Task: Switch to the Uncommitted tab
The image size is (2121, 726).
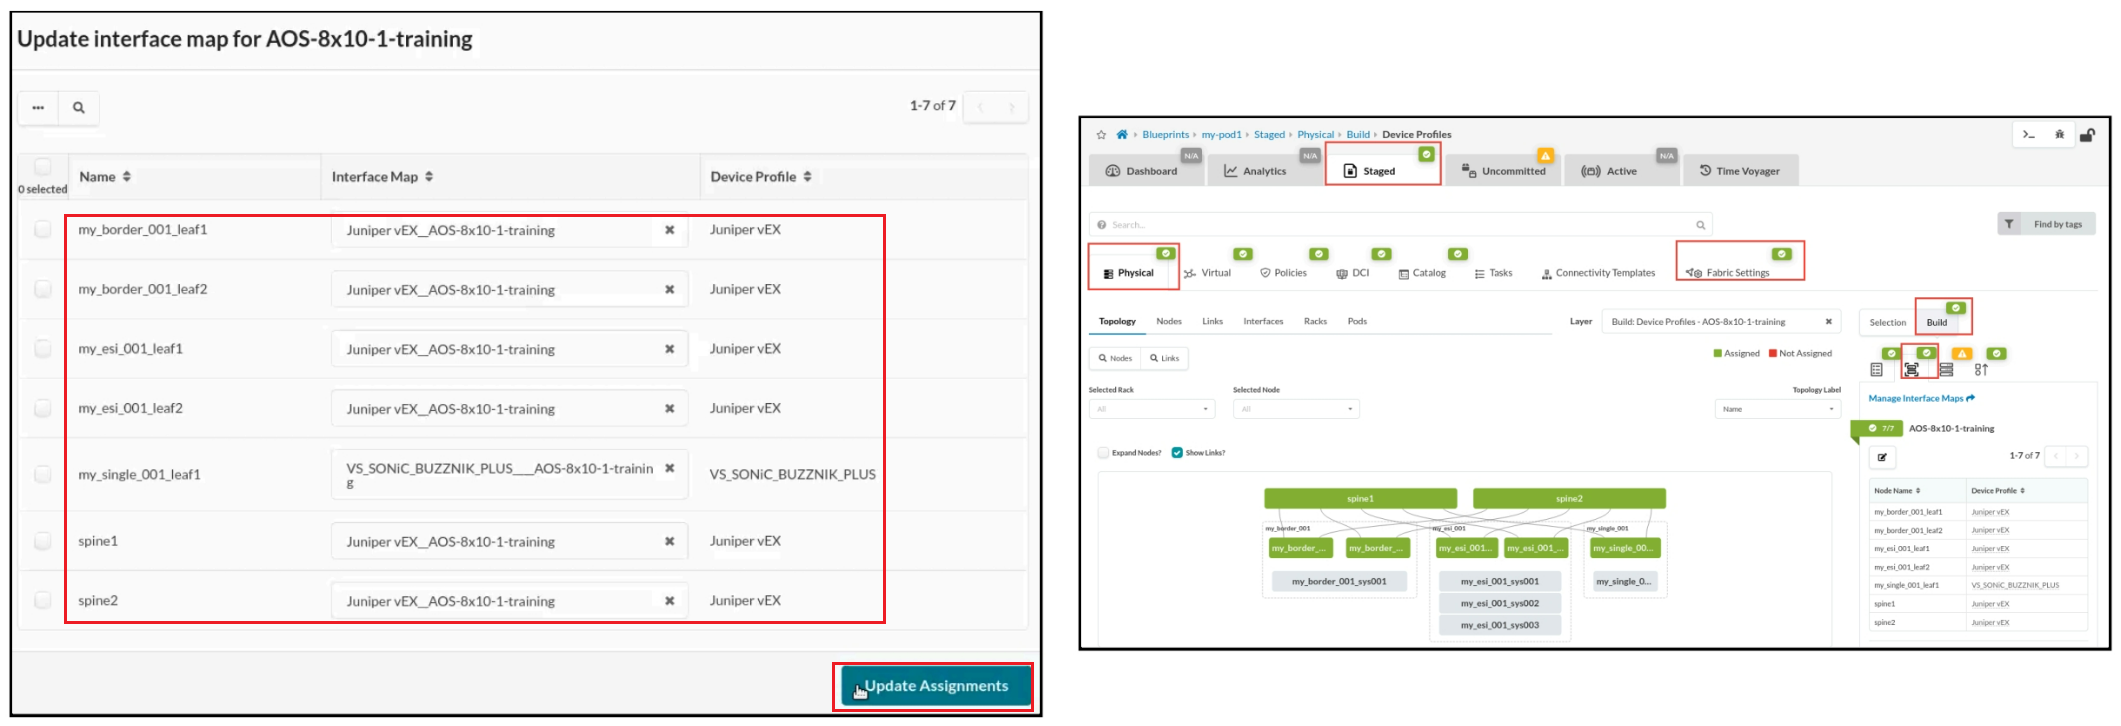Action: [x=1505, y=171]
